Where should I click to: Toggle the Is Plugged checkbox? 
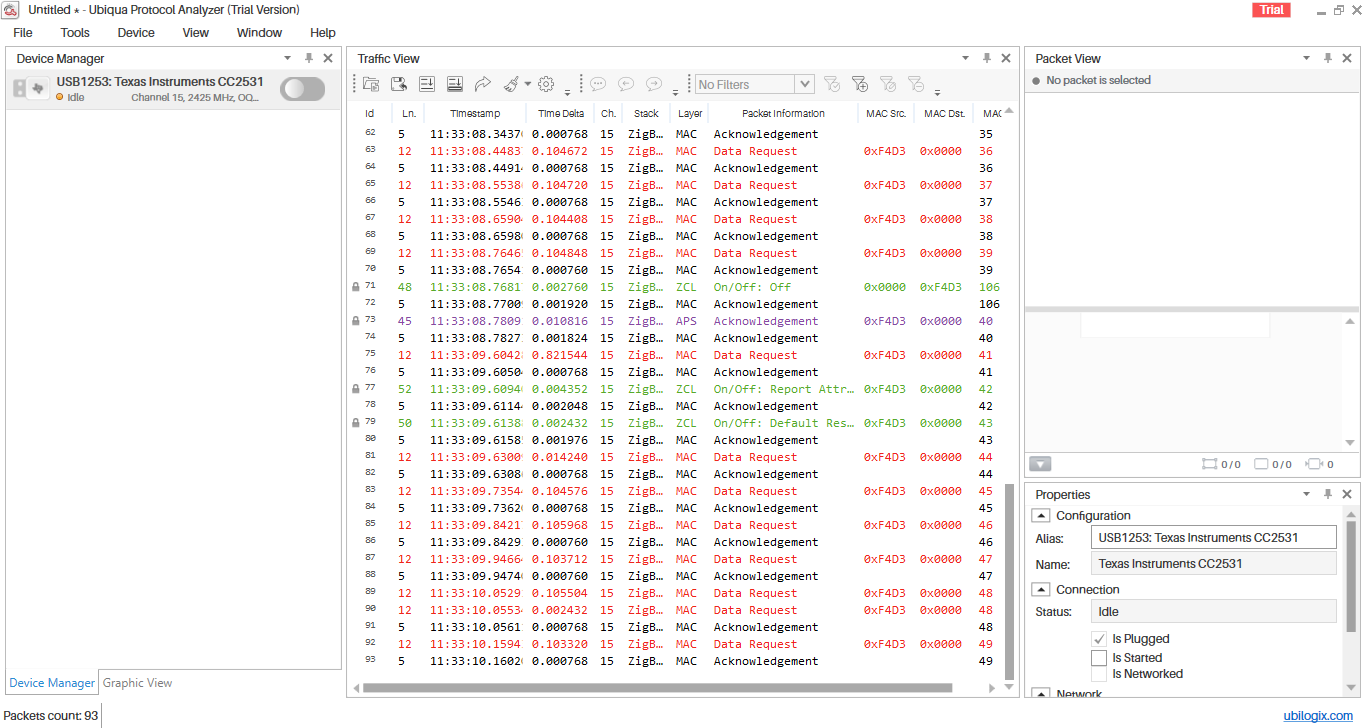tap(1099, 639)
